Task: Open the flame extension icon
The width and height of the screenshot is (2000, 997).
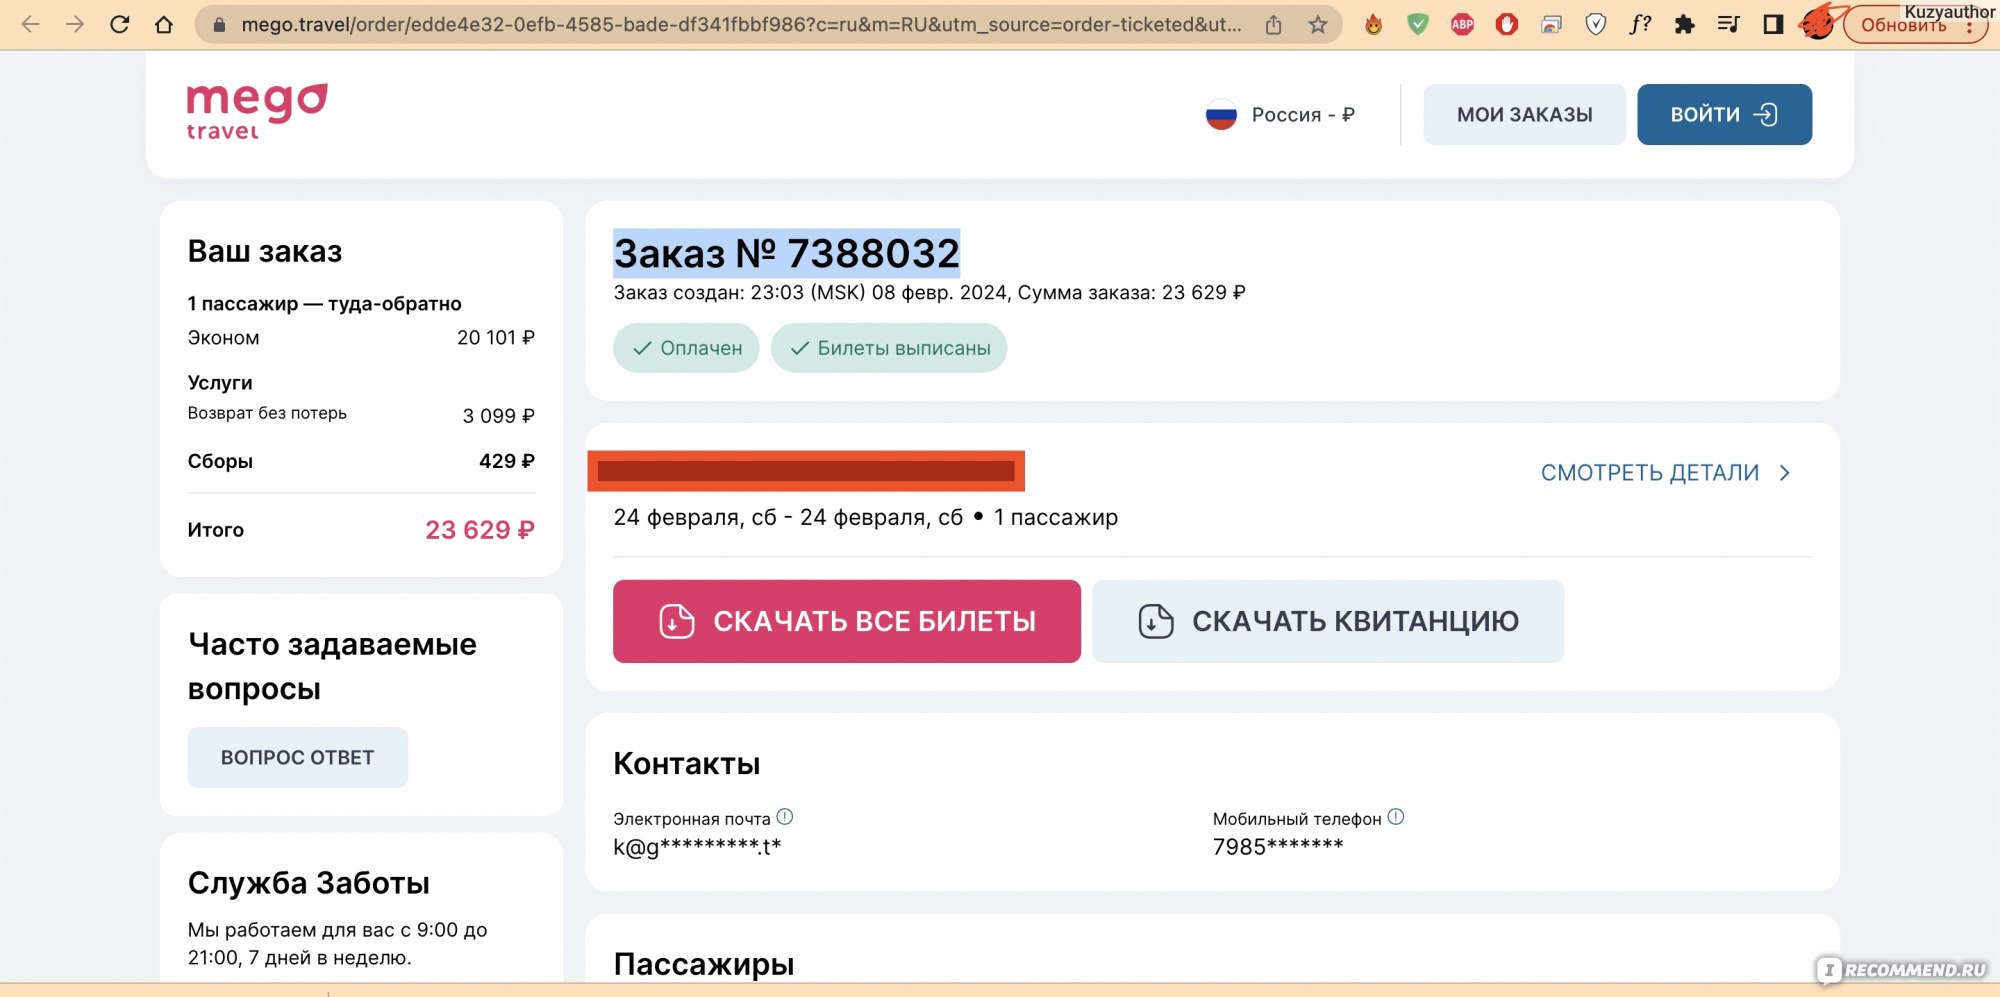Action: [1374, 25]
